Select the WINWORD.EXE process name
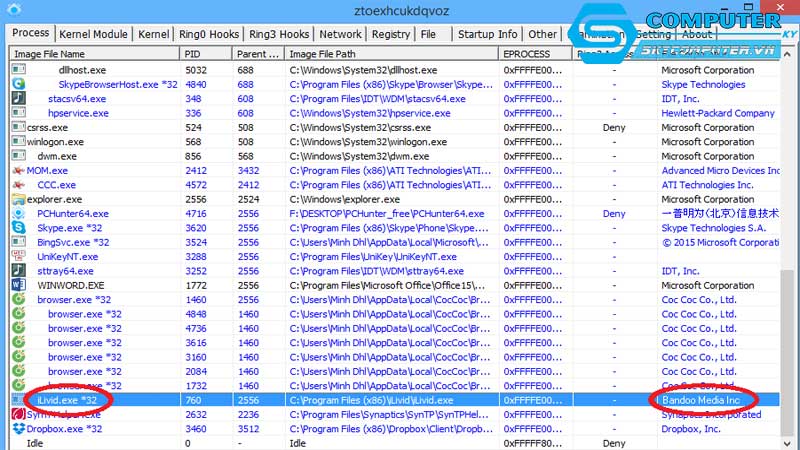800x450 pixels. click(70, 286)
